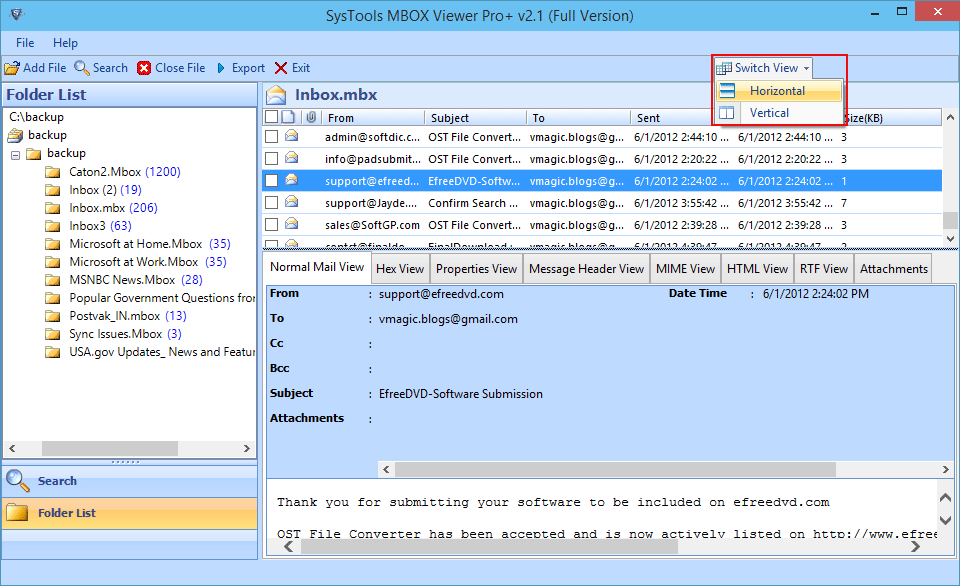The height and width of the screenshot is (586, 960).
Task: Choose Horizontal from Switch View menu
Action: [779, 91]
